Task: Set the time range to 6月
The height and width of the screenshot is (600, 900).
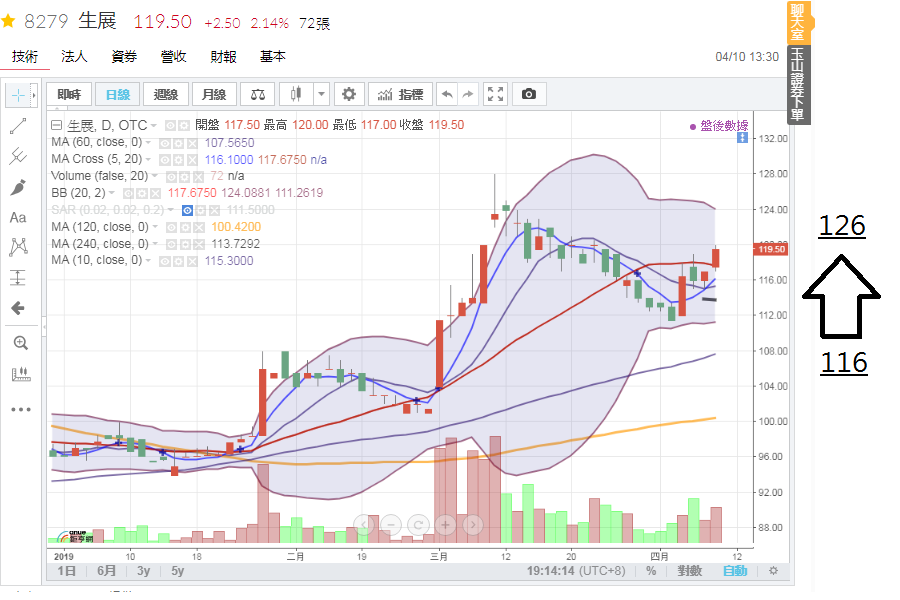Action: (x=107, y=571)
